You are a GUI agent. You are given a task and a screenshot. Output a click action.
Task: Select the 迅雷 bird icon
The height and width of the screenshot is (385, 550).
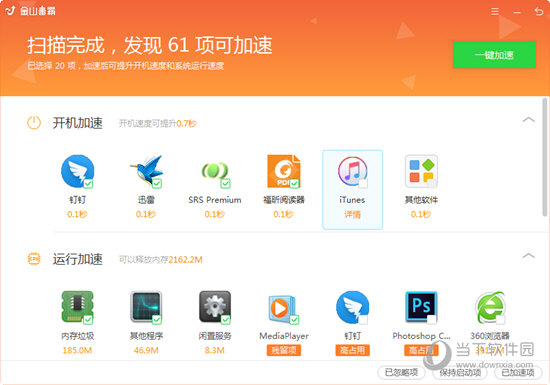click(x=146, y=171)
